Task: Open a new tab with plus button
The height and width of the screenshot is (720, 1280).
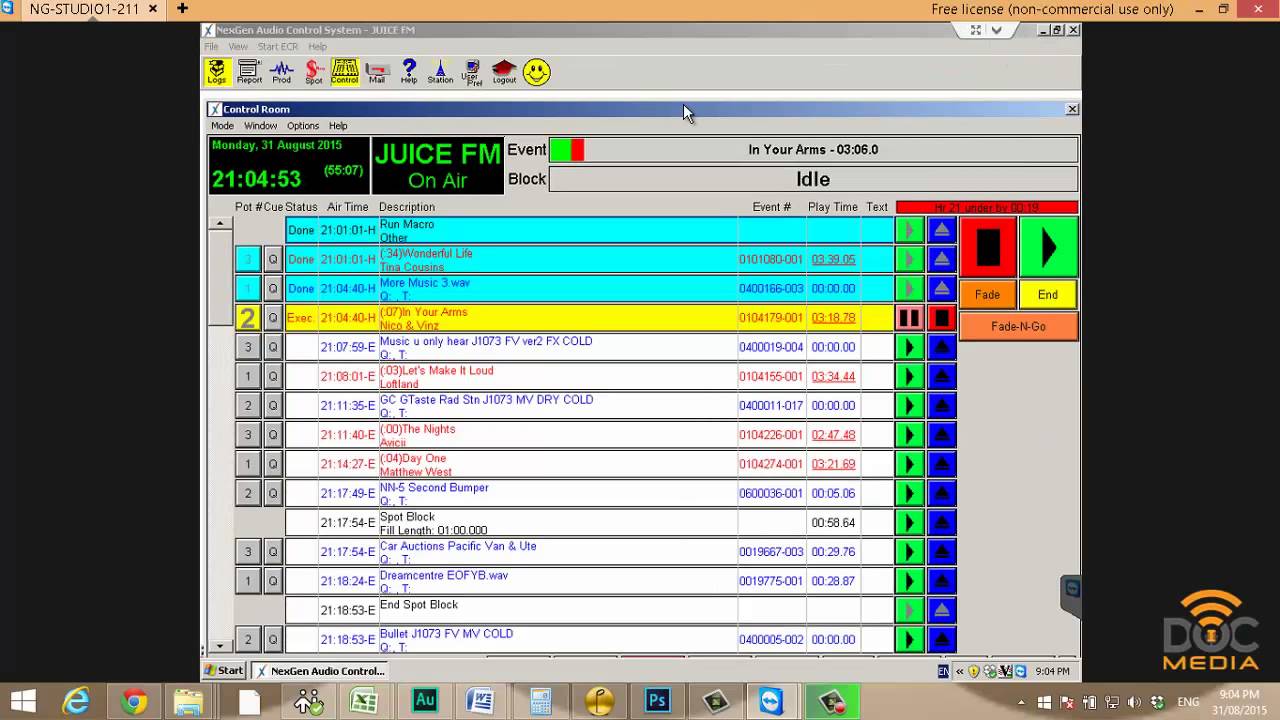Action: tap(182, 9)
